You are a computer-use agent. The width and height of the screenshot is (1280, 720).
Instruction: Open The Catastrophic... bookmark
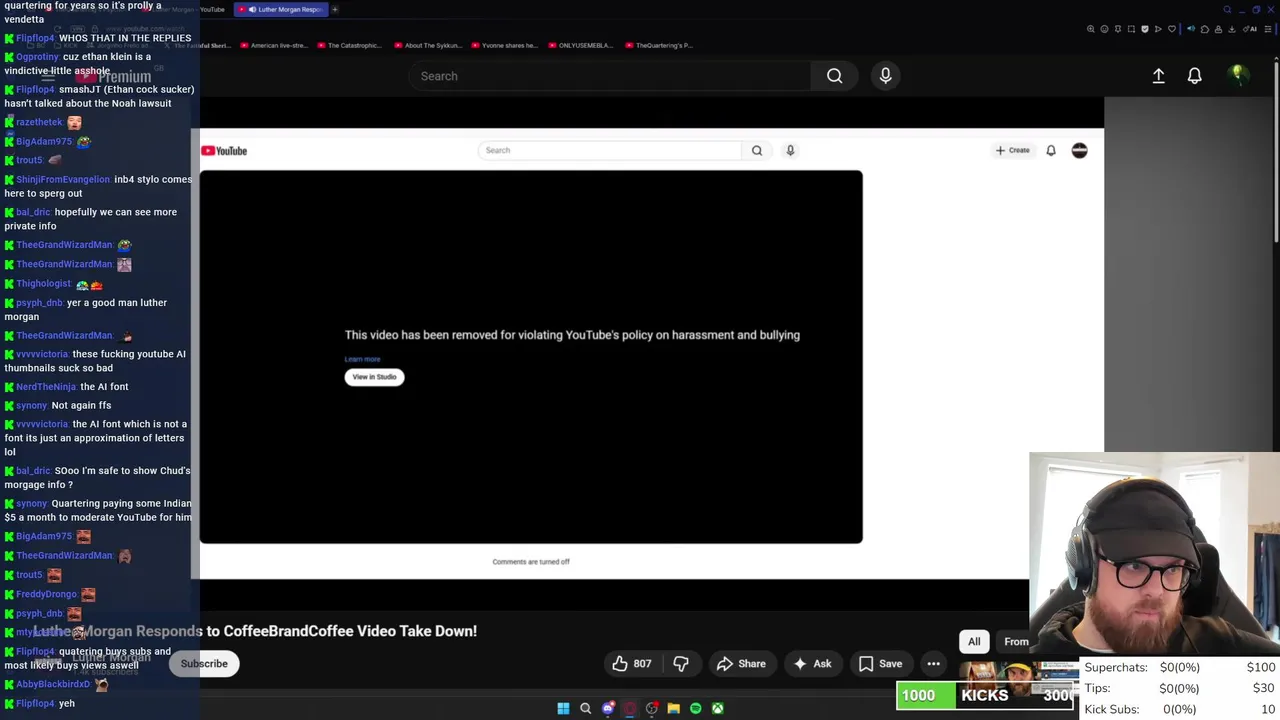click(x=349, y=45)
